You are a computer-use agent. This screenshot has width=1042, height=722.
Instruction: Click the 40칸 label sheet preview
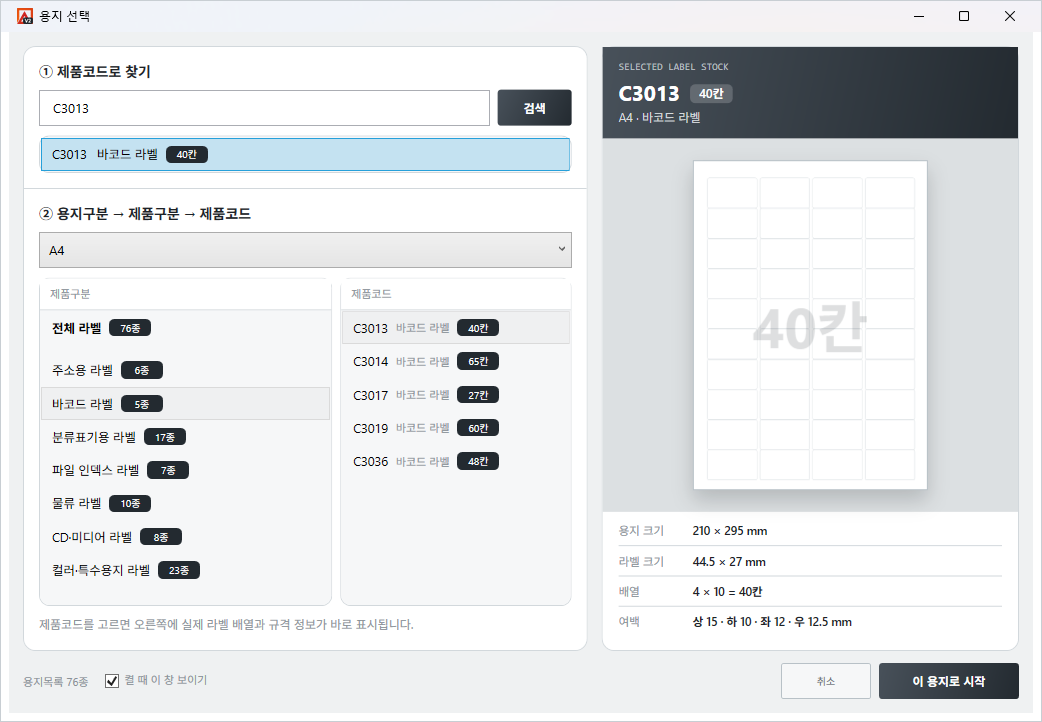click(x=810, y=325)
